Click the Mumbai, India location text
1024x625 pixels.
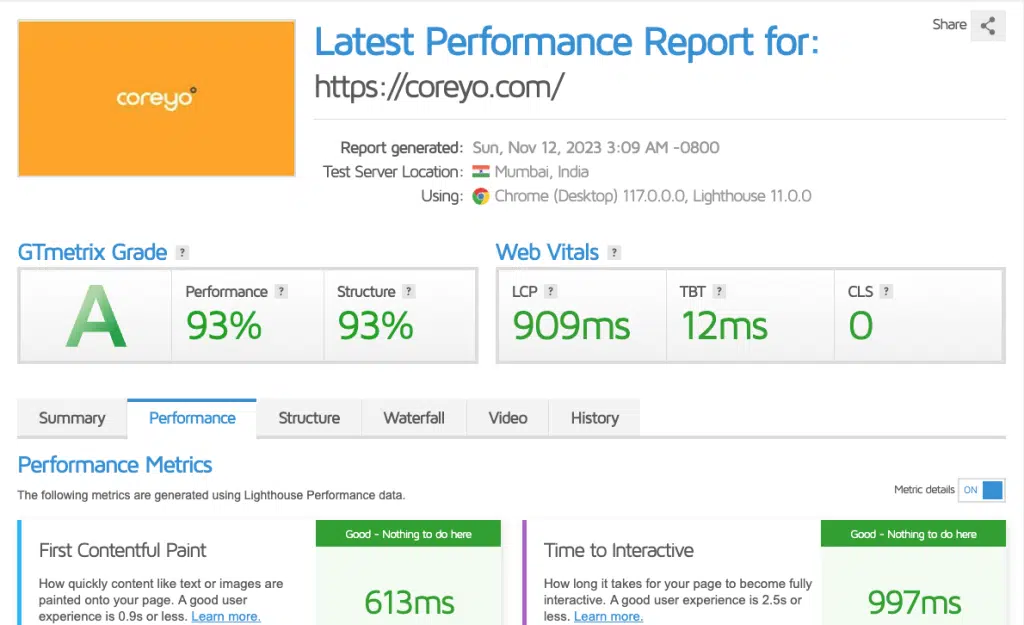pos(541,172)
